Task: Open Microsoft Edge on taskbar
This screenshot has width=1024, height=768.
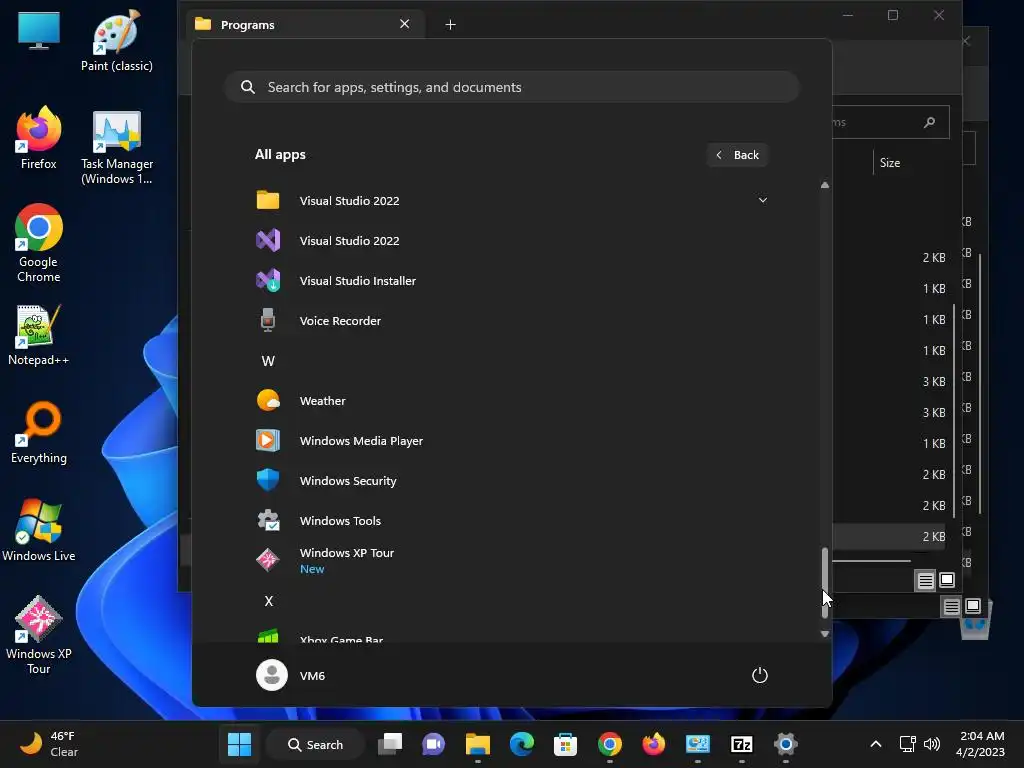Action: coord(521,744)
